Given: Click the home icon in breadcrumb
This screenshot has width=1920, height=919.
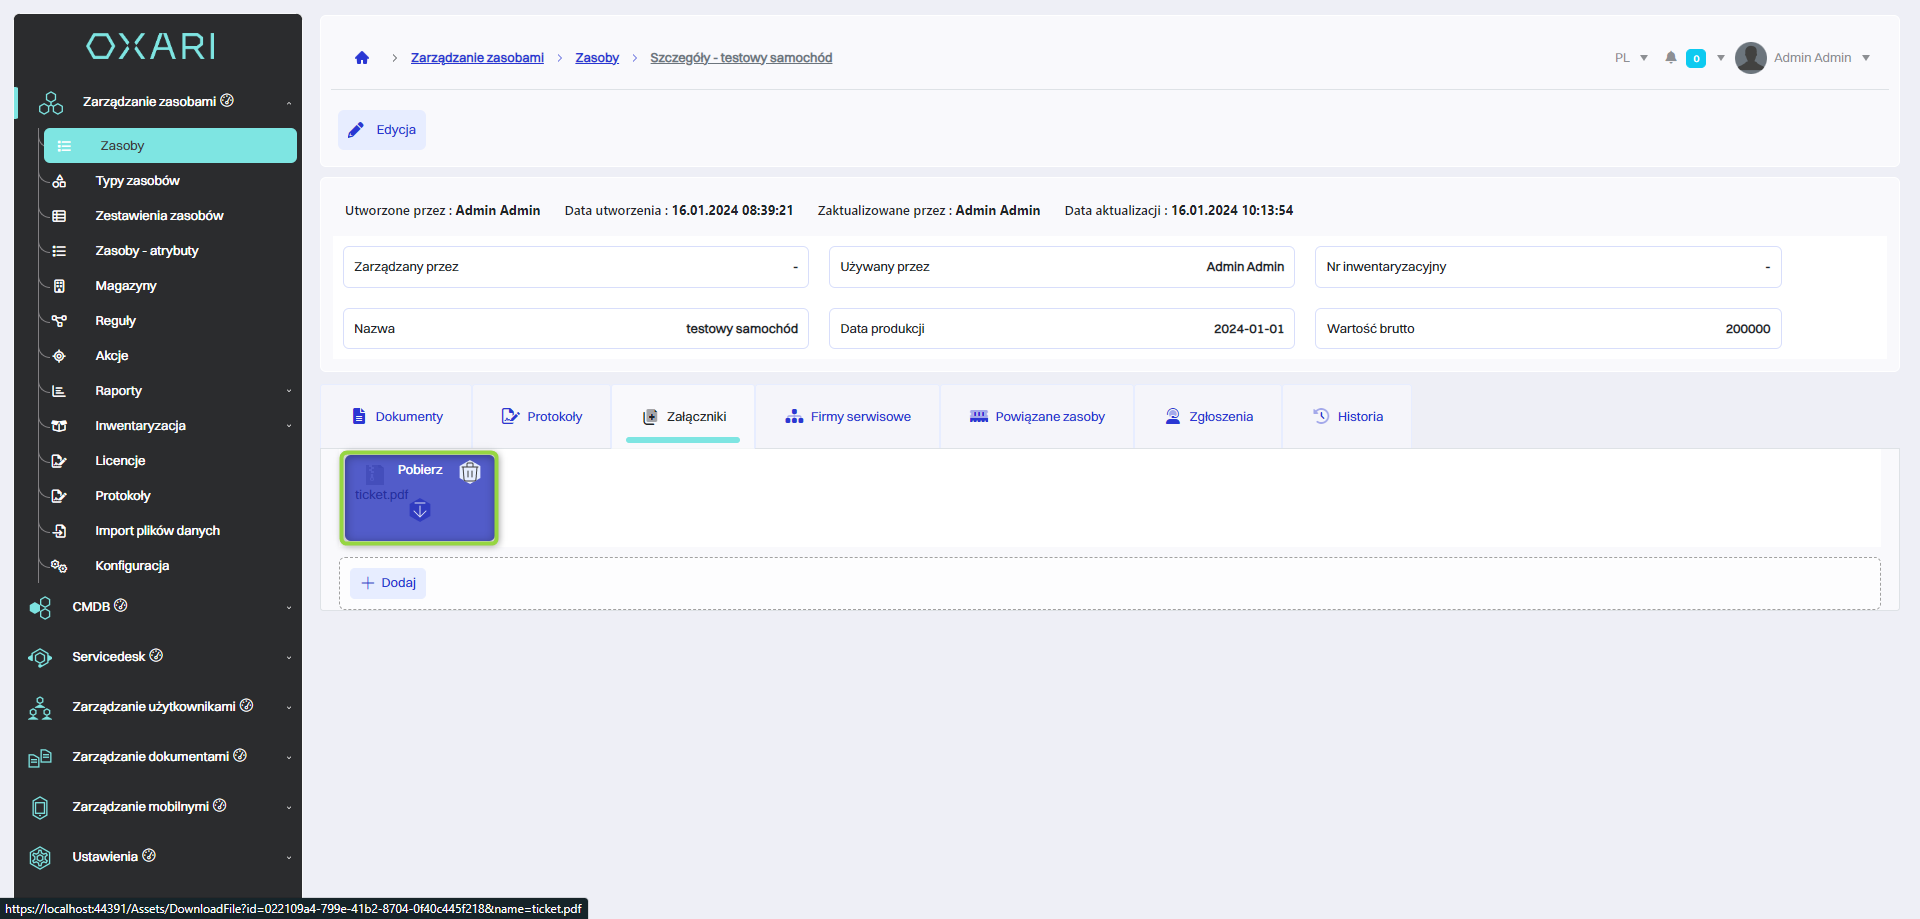Looking at the screenshot, I should point(362,58).
